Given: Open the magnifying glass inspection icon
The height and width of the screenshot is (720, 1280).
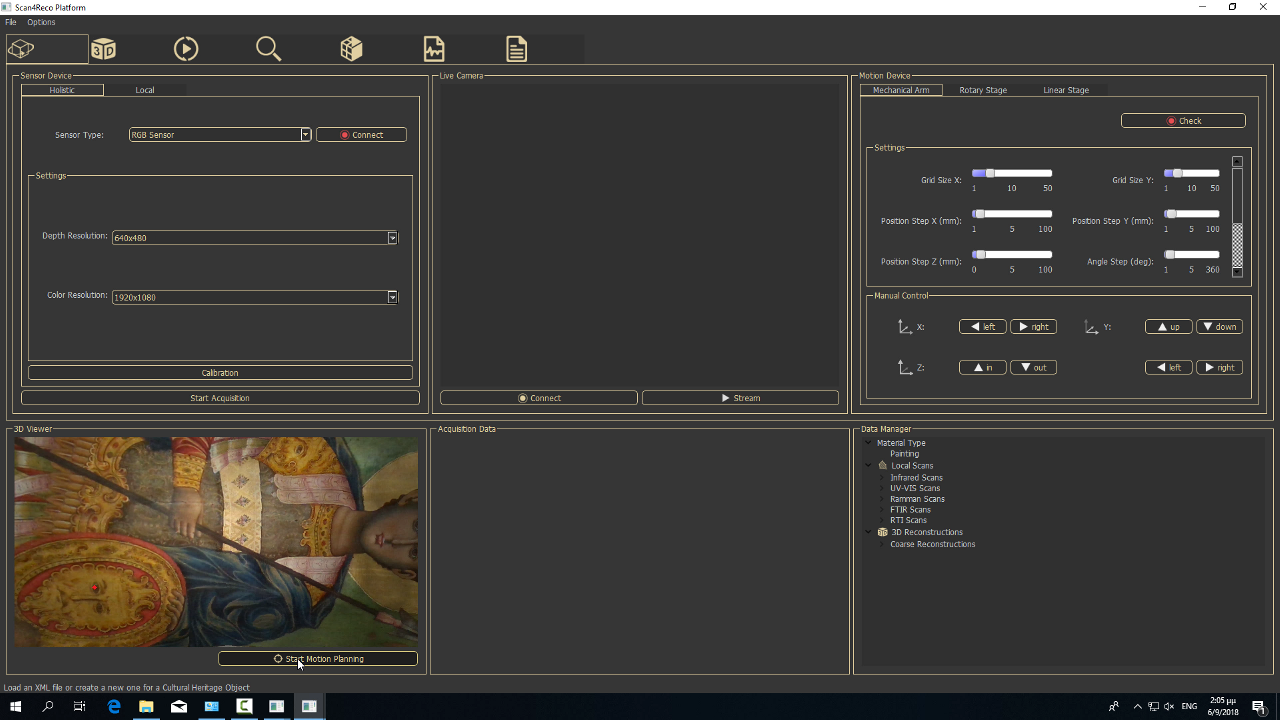Looking at the screenshot, I should 268,49.
